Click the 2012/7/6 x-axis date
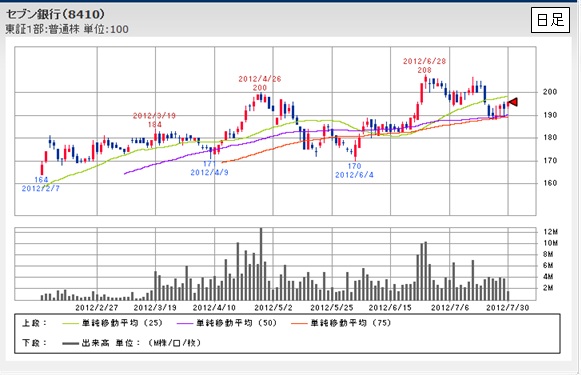The height and width of the screenshot is (375, 581). click(x=450, y=308)
